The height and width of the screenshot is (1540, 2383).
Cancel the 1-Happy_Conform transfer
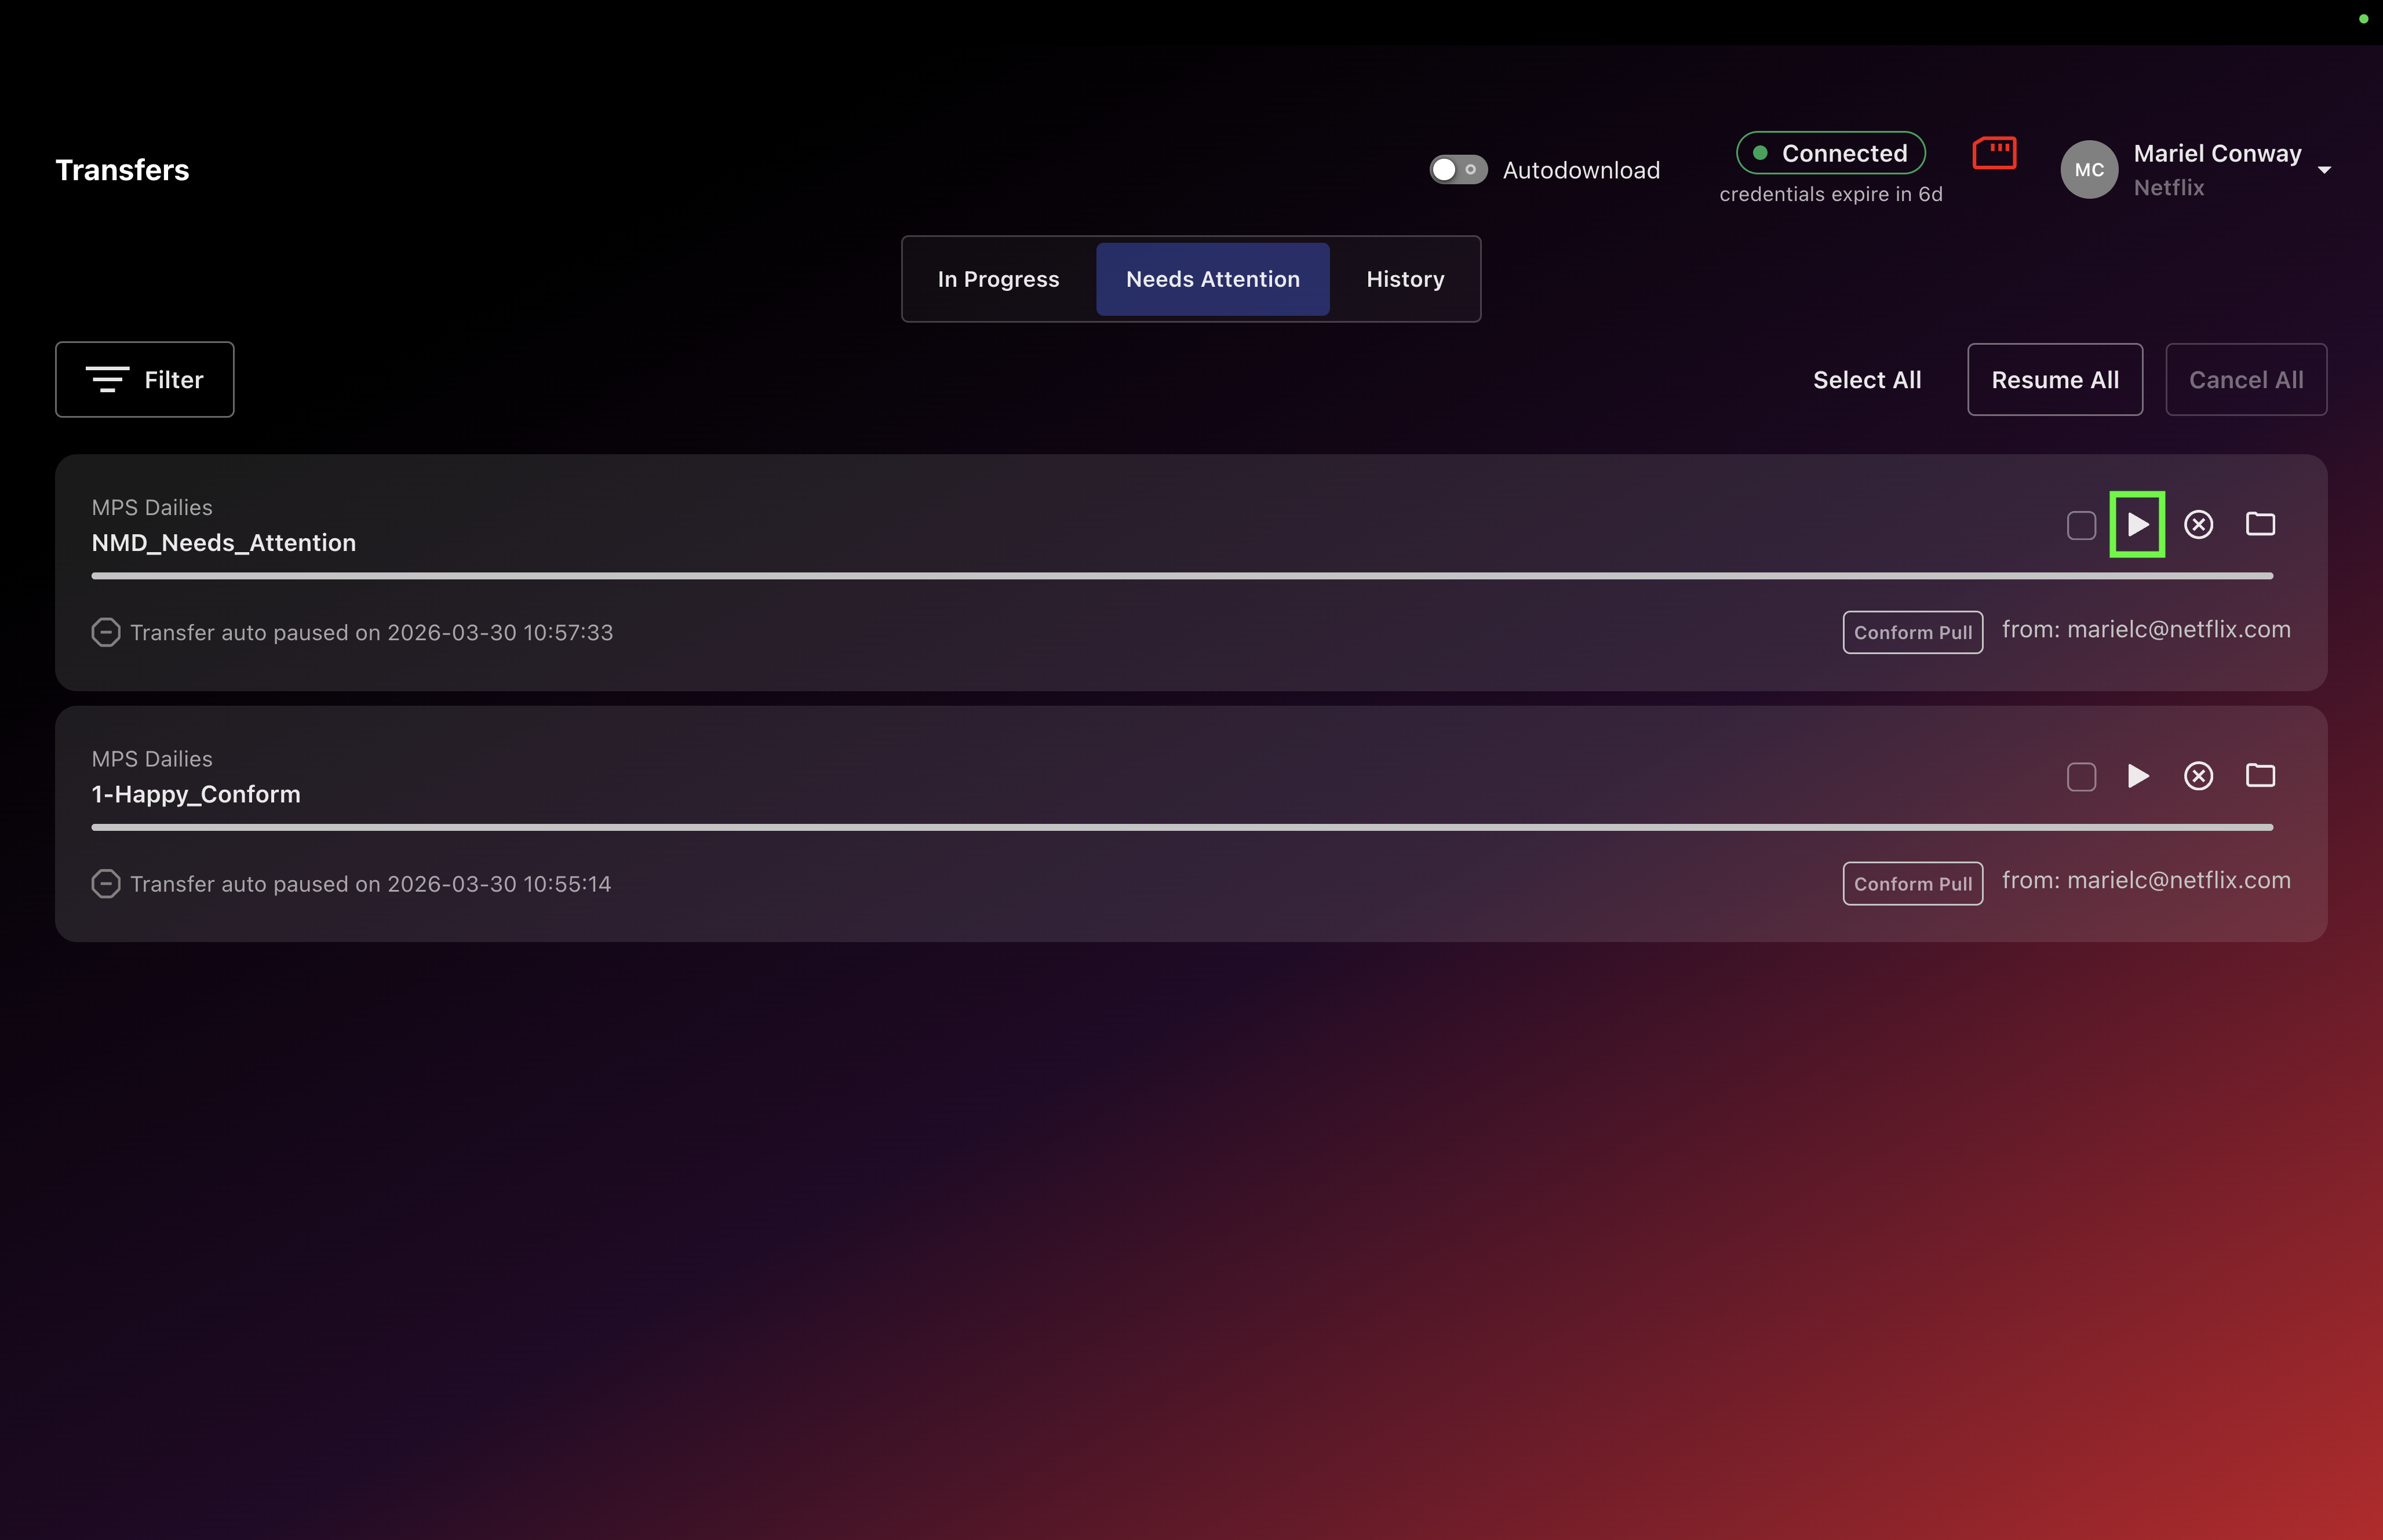pos(2198,776)
